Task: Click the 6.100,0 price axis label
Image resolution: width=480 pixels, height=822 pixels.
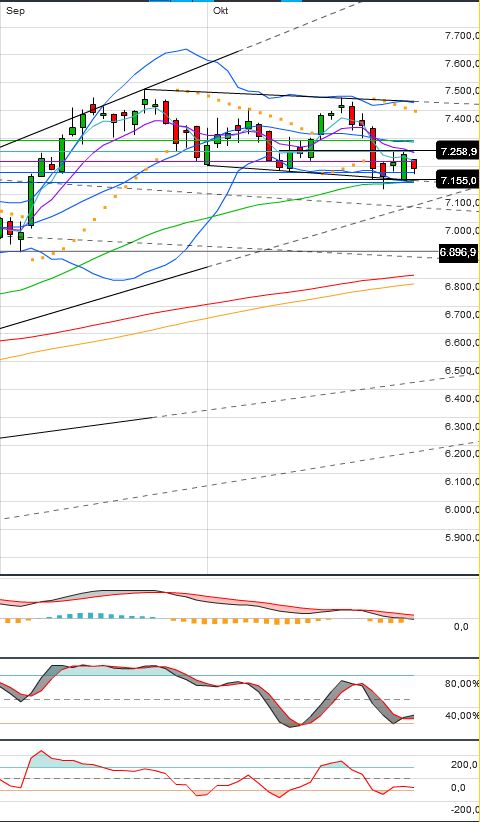Action: point(462,481)
